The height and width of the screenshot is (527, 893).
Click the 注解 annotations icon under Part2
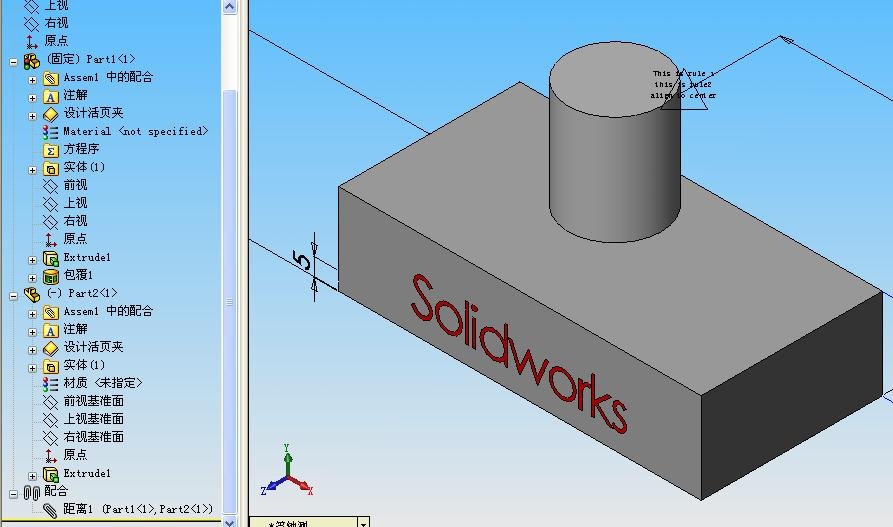tap(51, 330)
